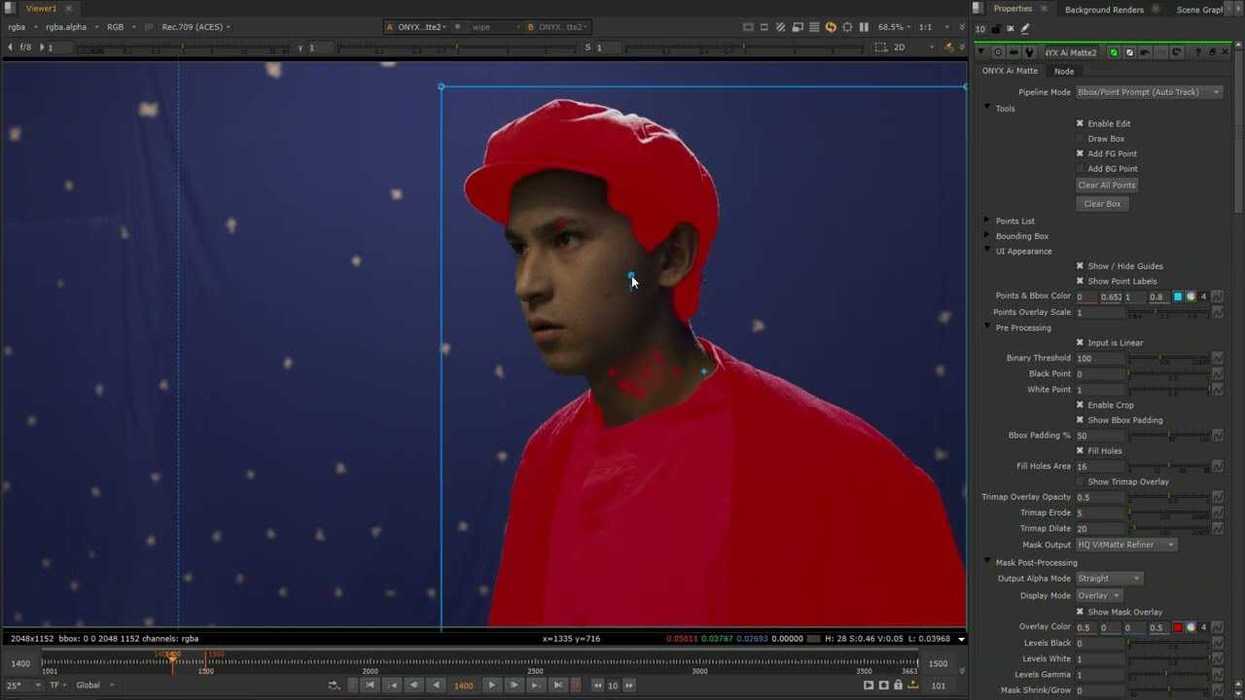The image size is (1245, 700).
Task: Open the Output Alpha Mode dropdown
Action: coord(1108,578)
